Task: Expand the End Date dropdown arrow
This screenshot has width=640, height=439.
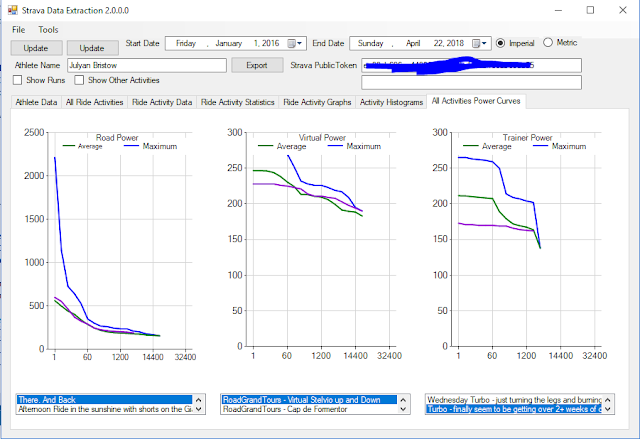Action: click(484, 43)
